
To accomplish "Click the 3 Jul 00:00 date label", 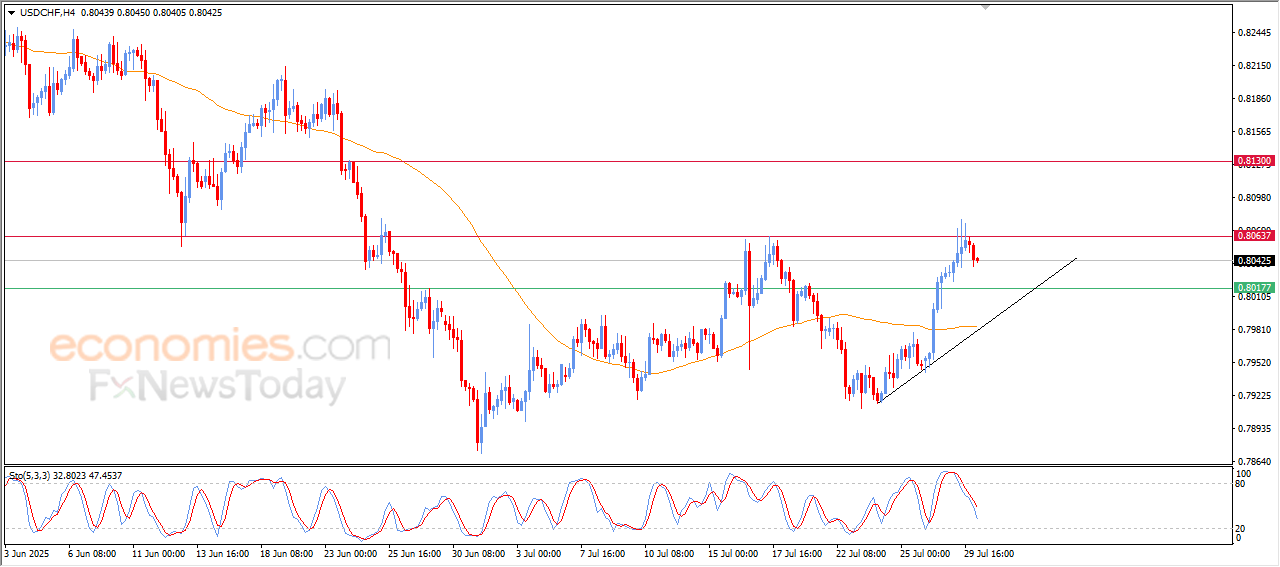I will (539, 552).
